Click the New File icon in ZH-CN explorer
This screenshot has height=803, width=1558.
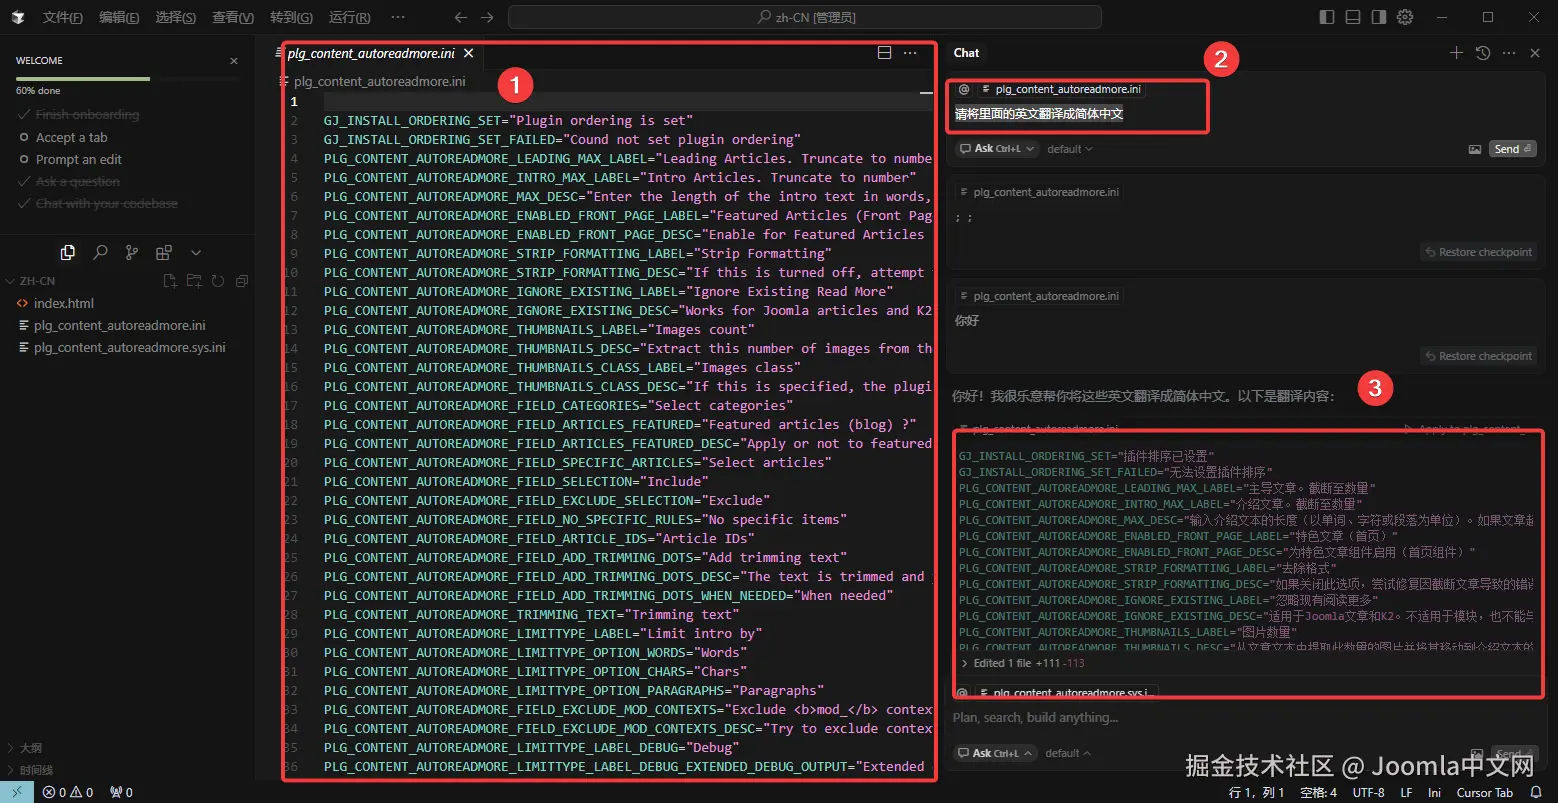point(170,281)
